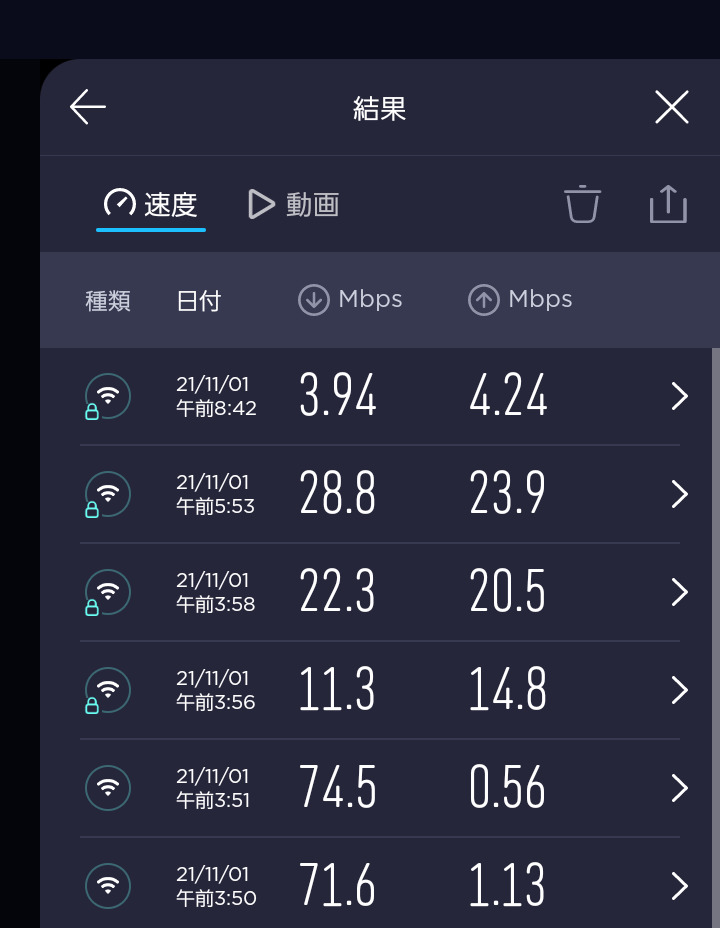Click the download Mbps arrow icon
This screenshot has height=928, width=720.
click(x=314, y=300)
